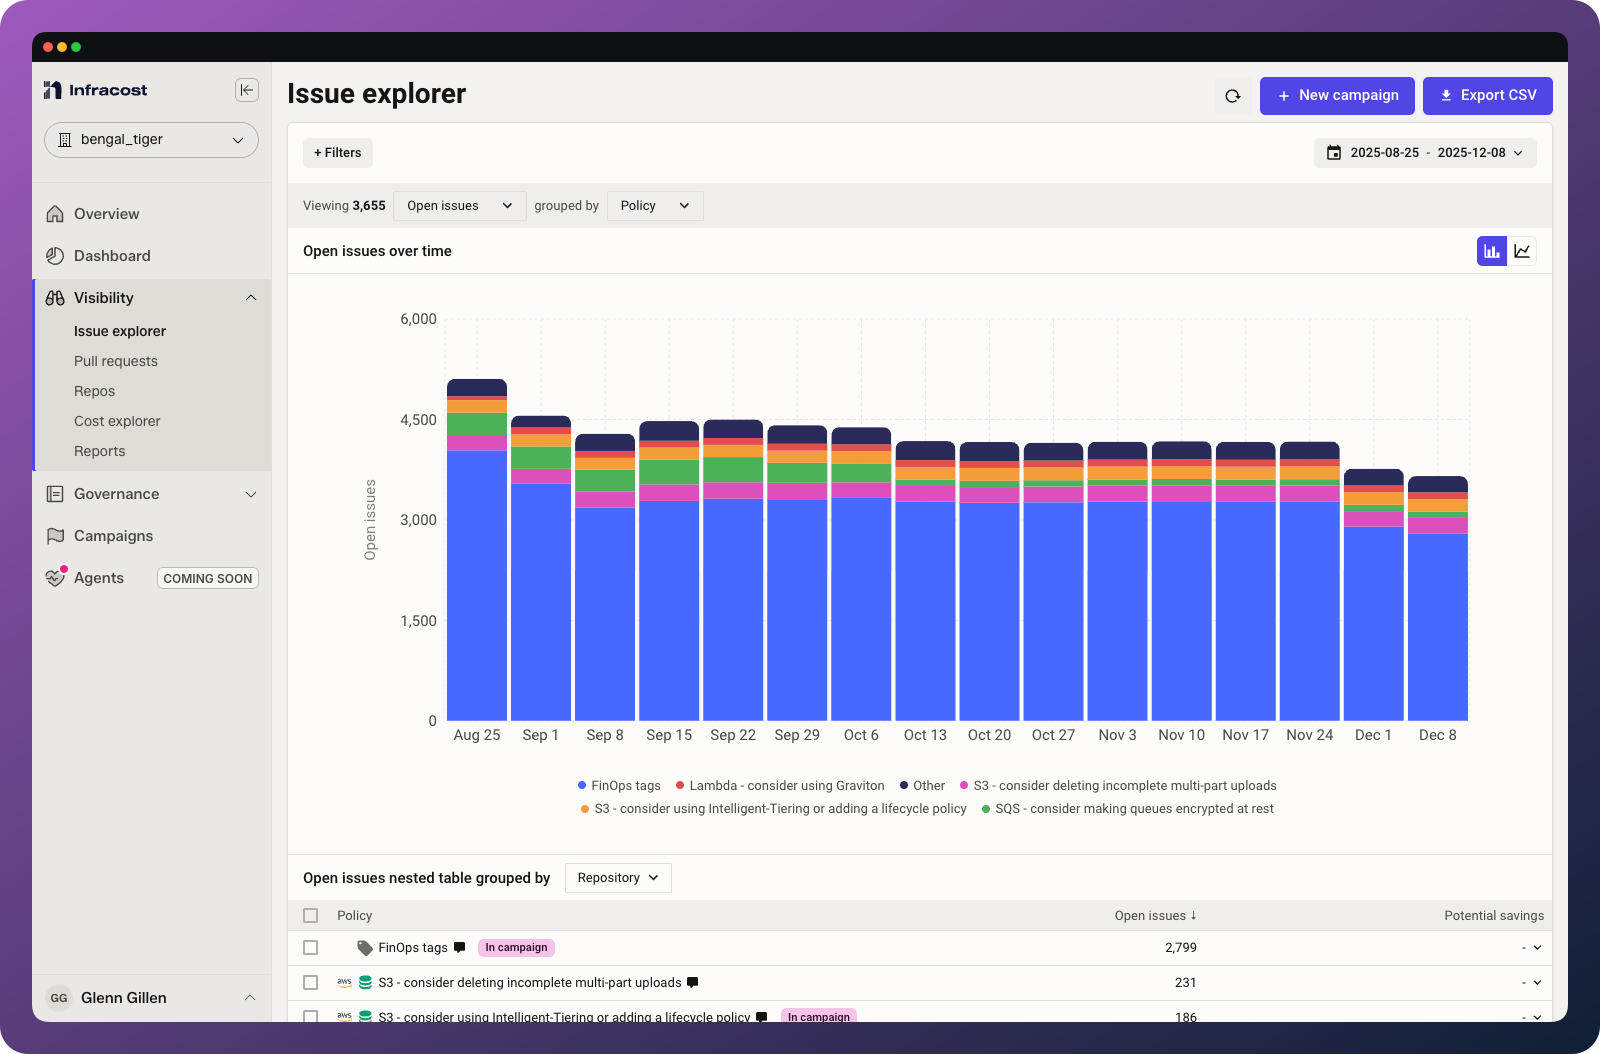Click the Dec 8 bar in chart
1600x1054 pixels.
tap(1438, 598)
